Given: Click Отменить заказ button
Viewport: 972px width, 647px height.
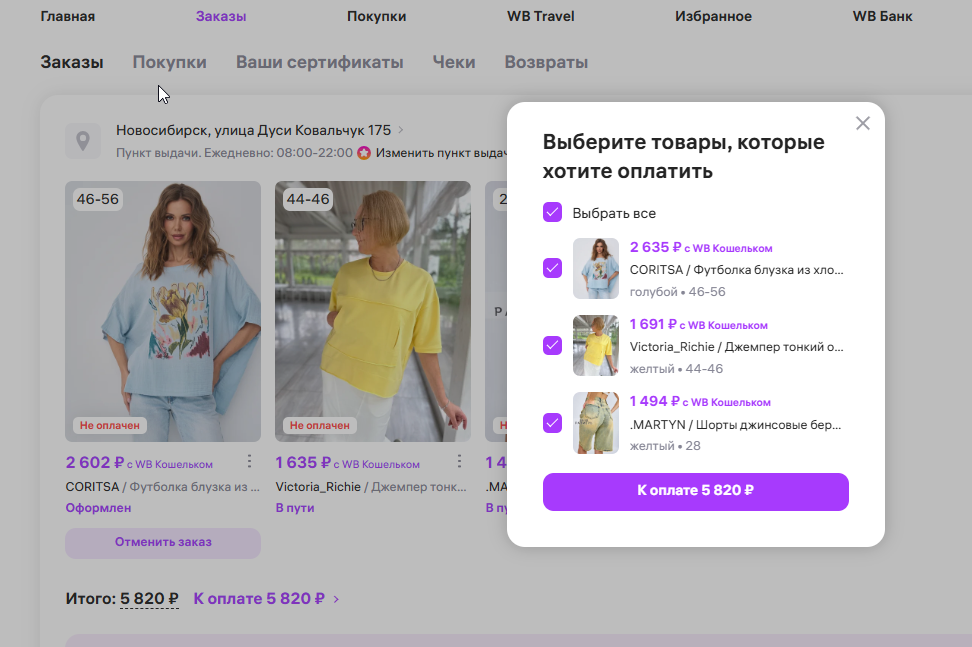Looking at the screenshot, I should pos(163,542).
